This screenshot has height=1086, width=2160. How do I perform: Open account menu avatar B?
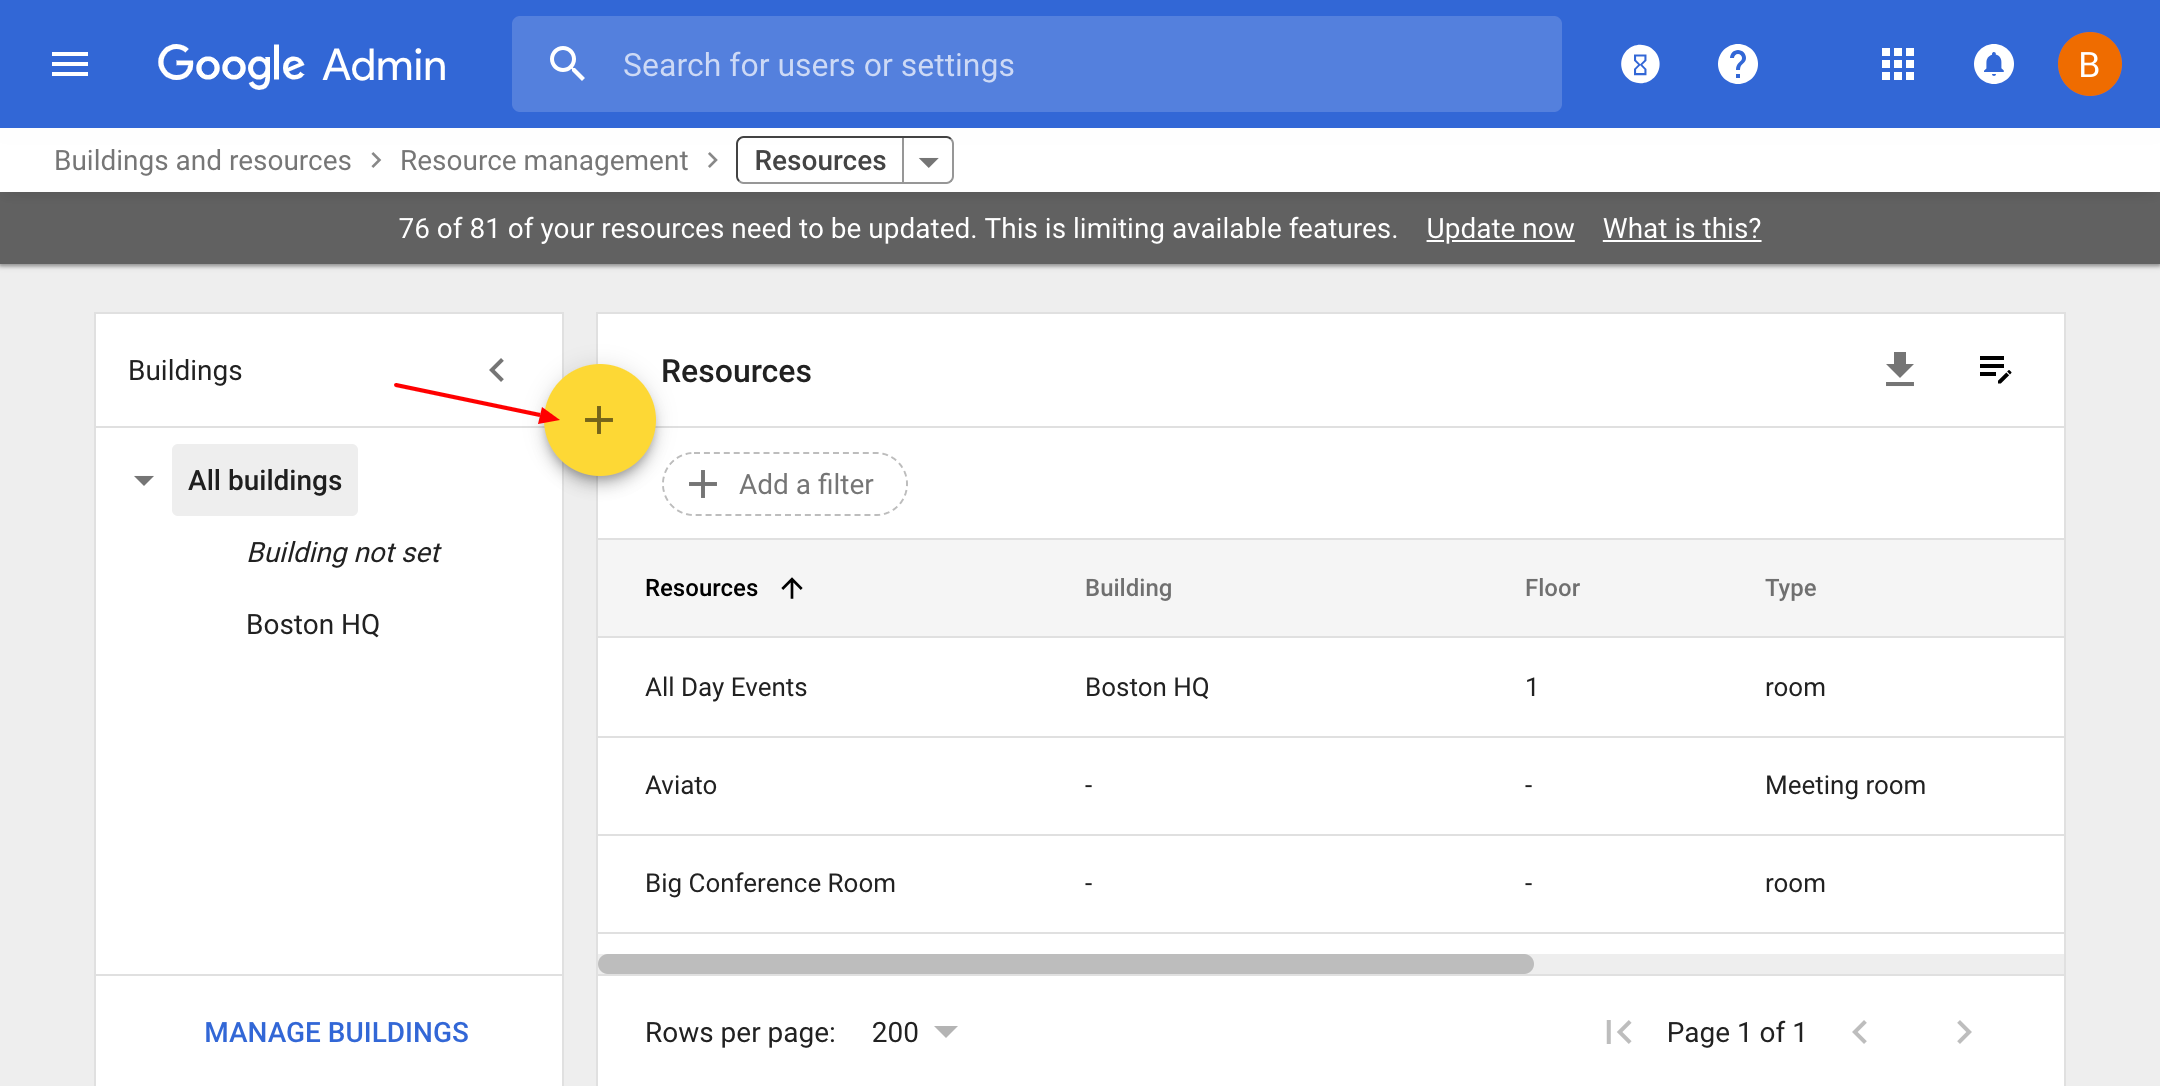pyautogui.click(x=2089, y=65)
